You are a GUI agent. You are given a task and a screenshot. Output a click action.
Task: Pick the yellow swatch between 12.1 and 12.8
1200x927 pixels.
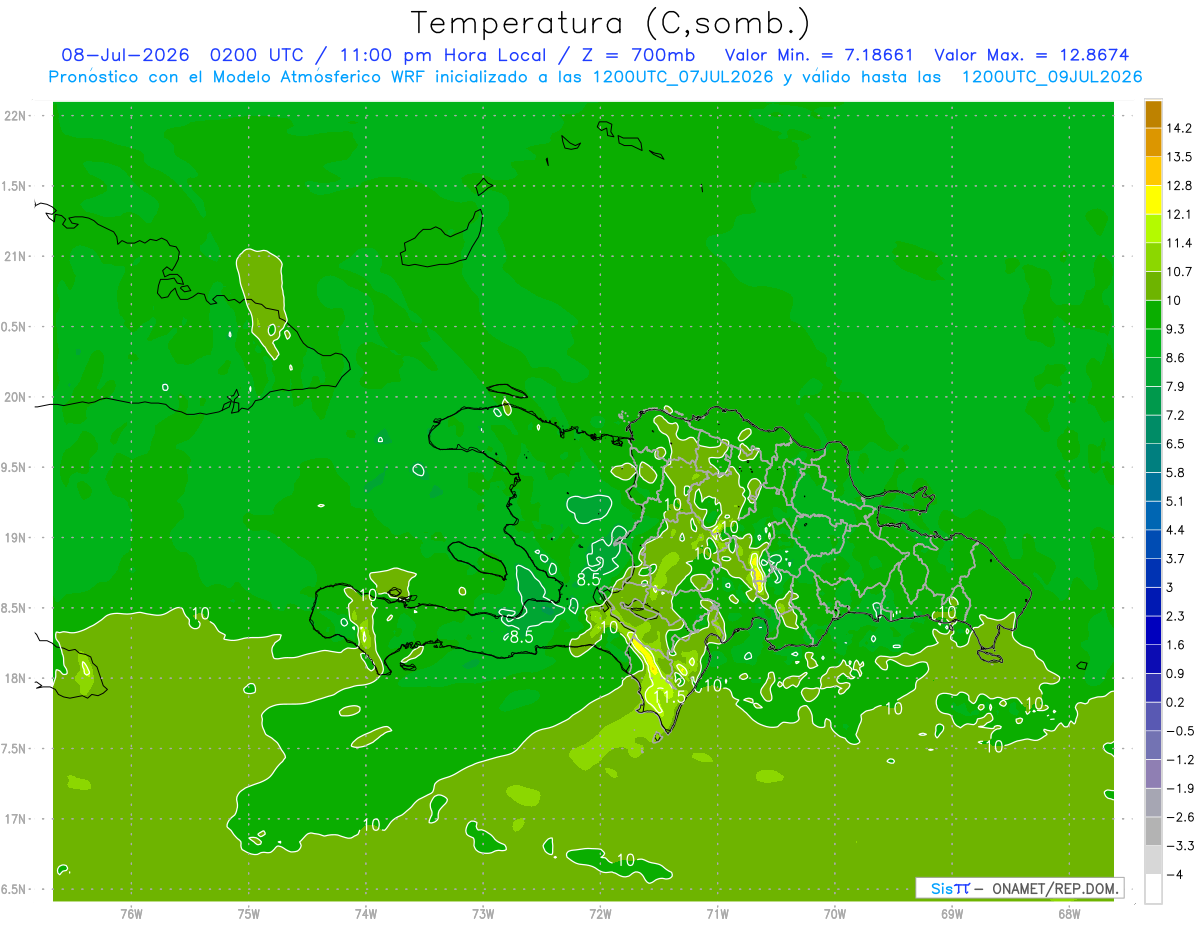[x=1153, y=198]
